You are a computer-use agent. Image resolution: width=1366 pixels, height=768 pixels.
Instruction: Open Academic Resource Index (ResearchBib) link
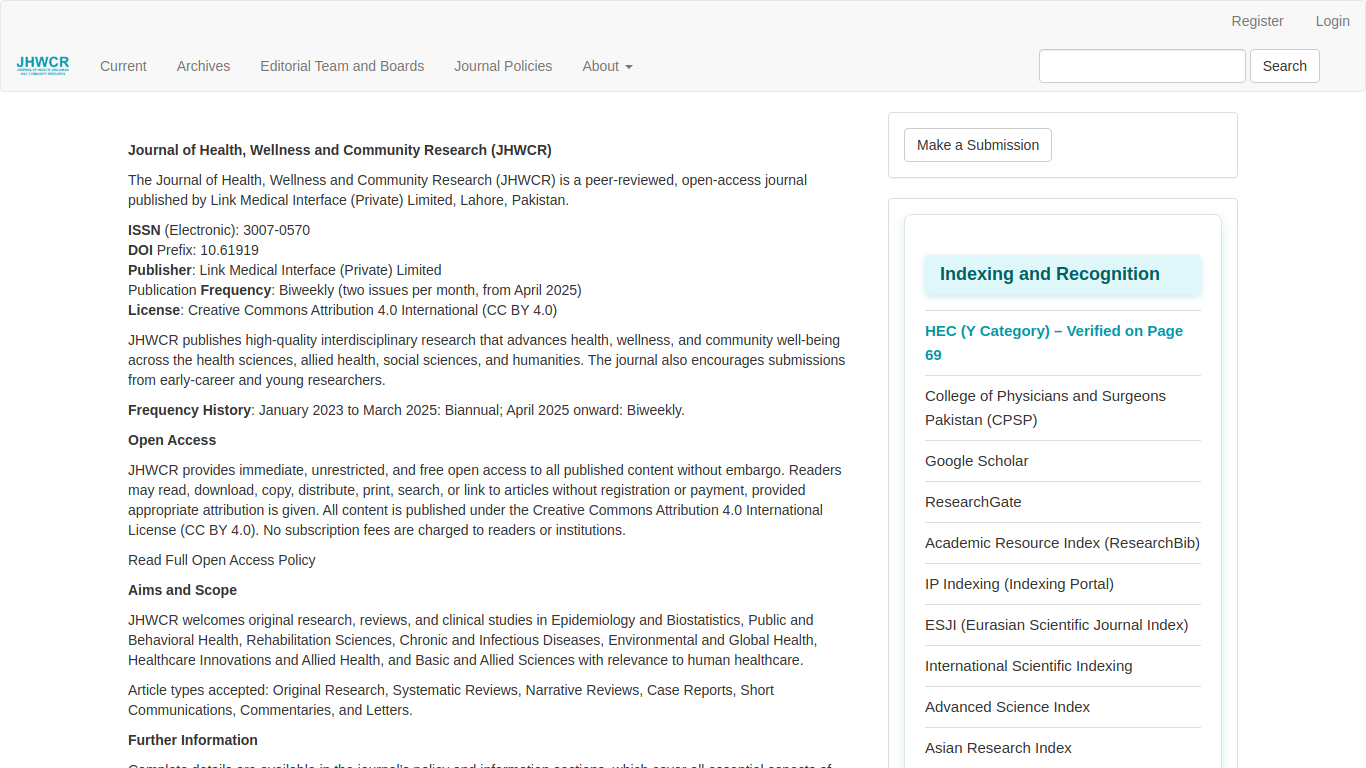coord(1062,543)
